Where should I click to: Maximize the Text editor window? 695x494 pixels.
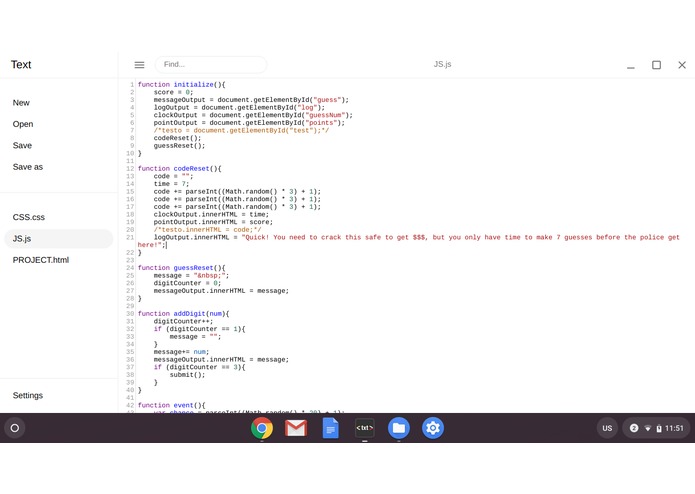[656, 65]
